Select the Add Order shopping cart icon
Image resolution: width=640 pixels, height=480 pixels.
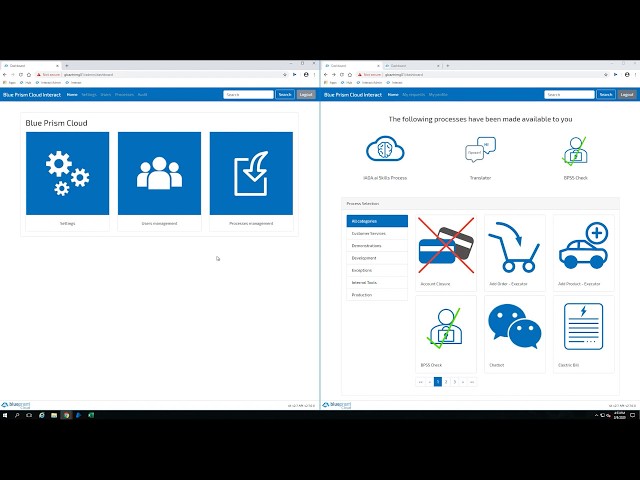click(514, 247)
